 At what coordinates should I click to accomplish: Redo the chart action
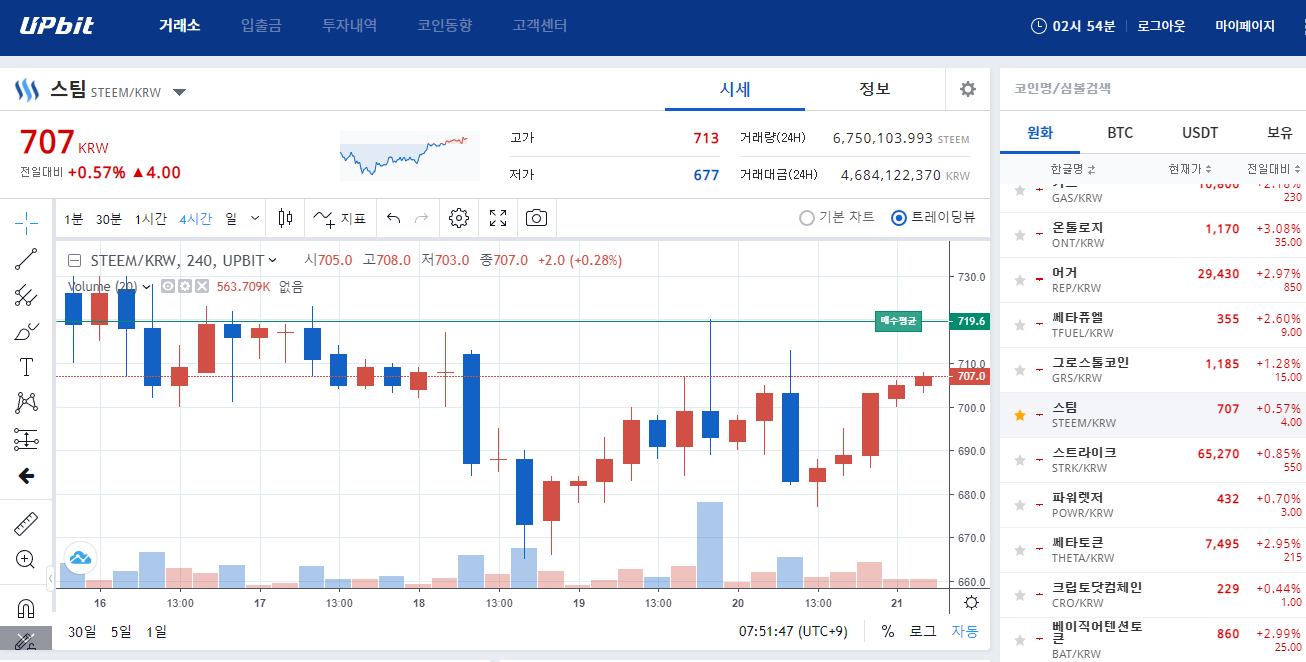click(x=421, y=218)
